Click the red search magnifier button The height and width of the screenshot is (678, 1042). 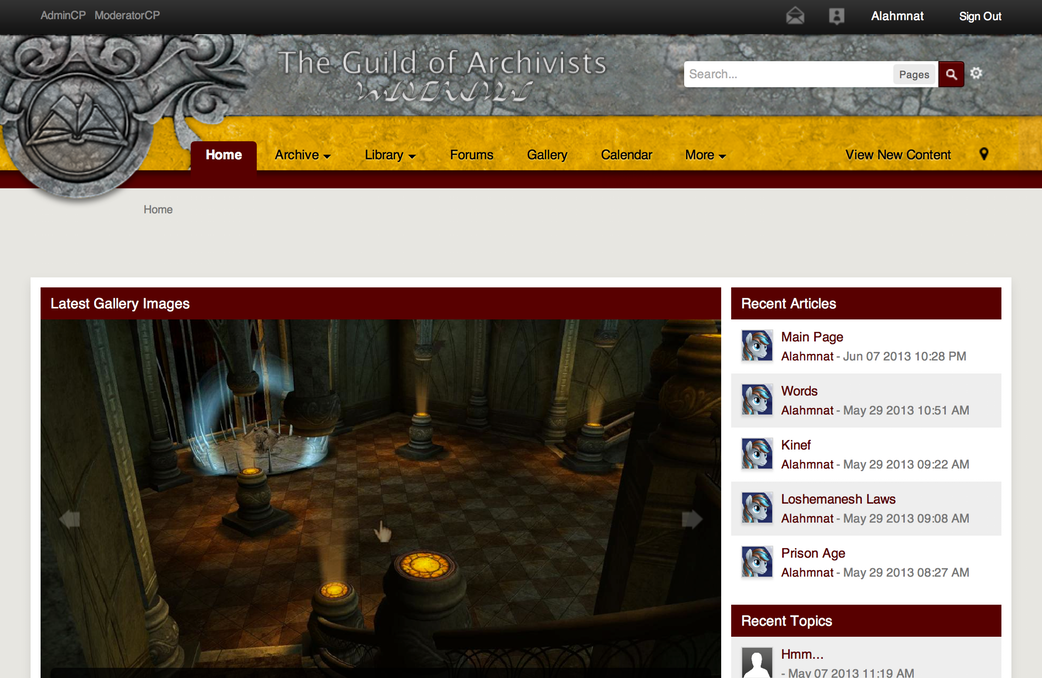coord(951,74)
